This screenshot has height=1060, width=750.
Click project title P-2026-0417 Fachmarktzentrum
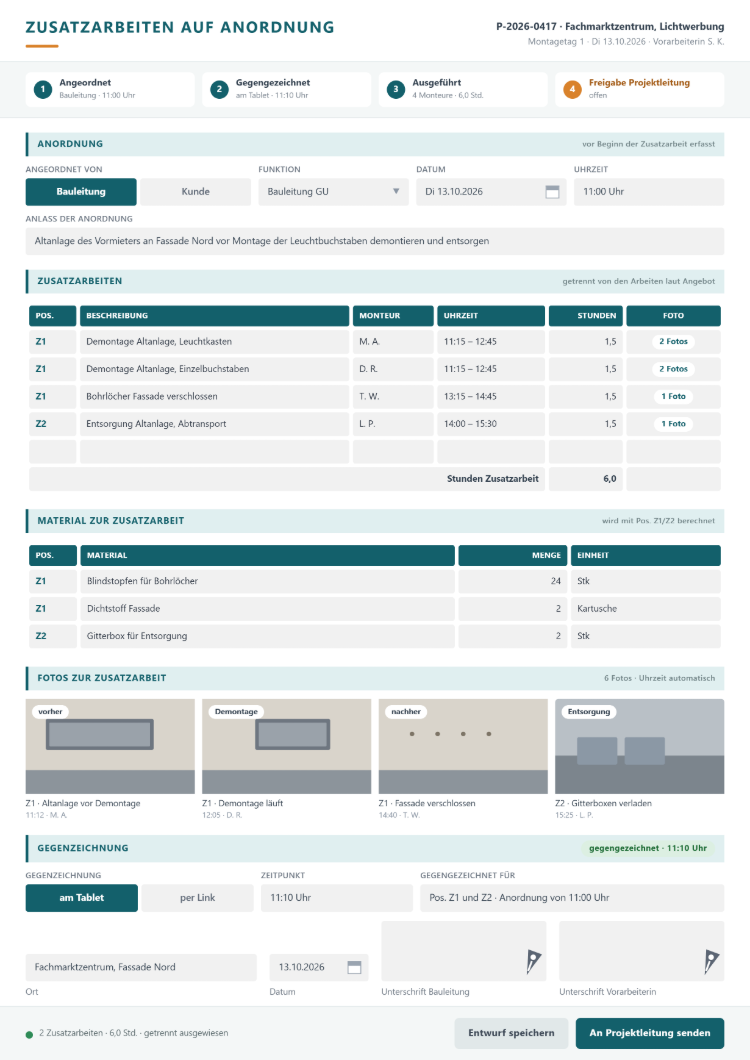pyautogui.click(x=610, y=26)
